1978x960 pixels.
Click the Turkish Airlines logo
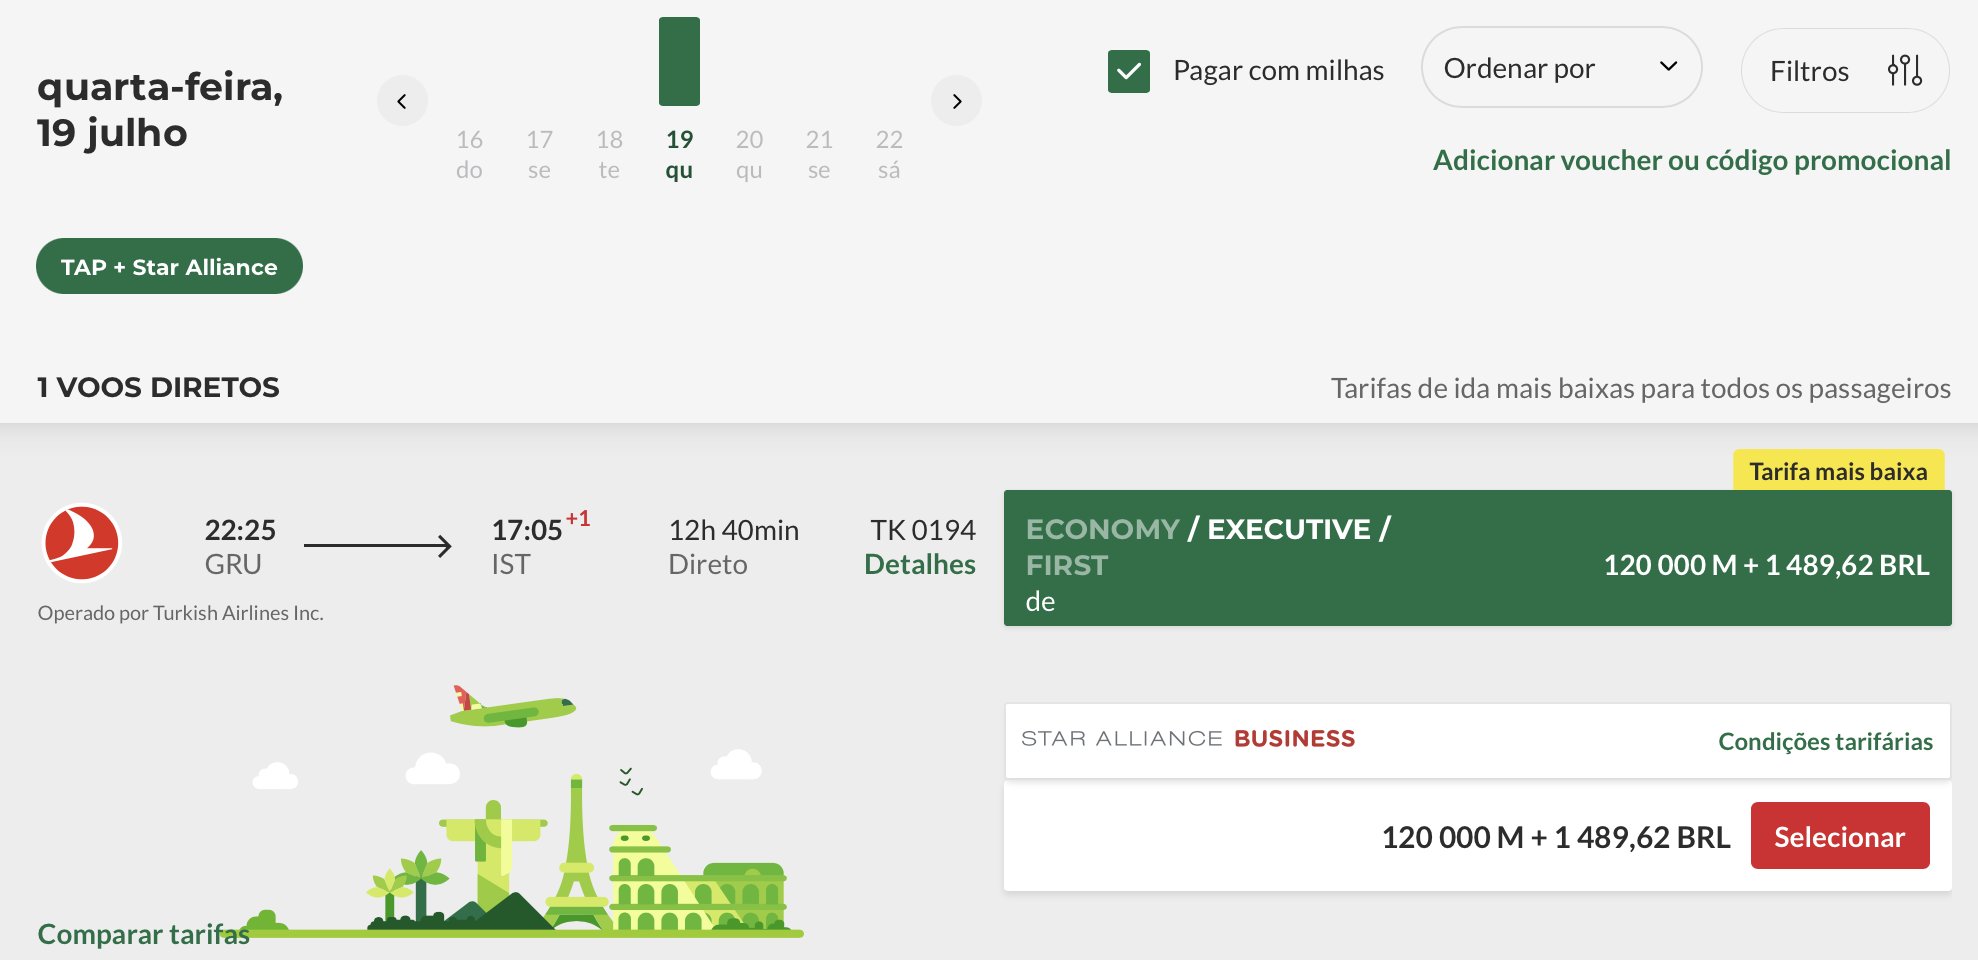point(82,543)
